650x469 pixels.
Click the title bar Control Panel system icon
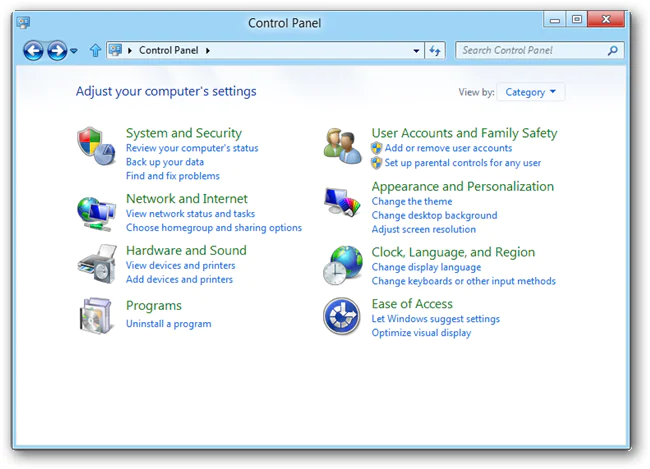(23, 22)
